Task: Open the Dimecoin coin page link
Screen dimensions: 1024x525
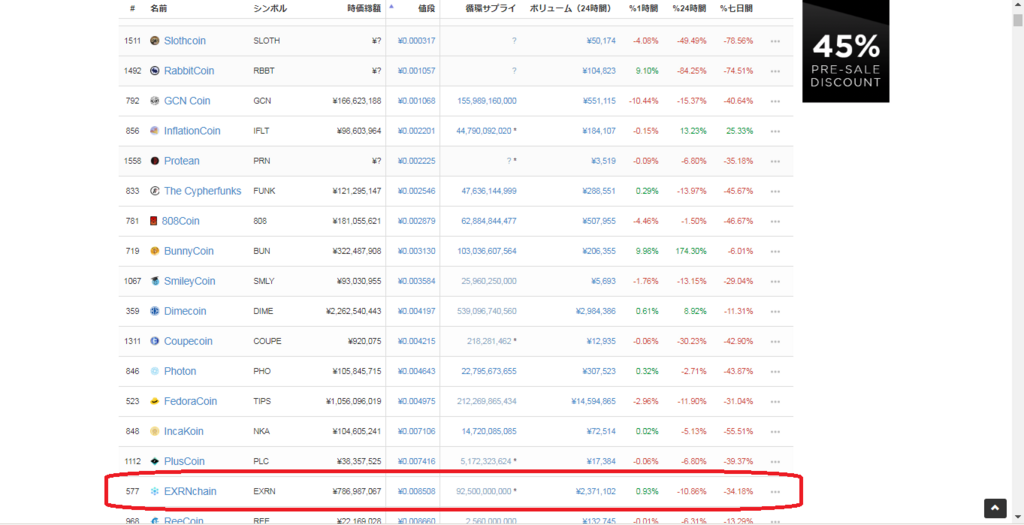Action: [185, 311]
